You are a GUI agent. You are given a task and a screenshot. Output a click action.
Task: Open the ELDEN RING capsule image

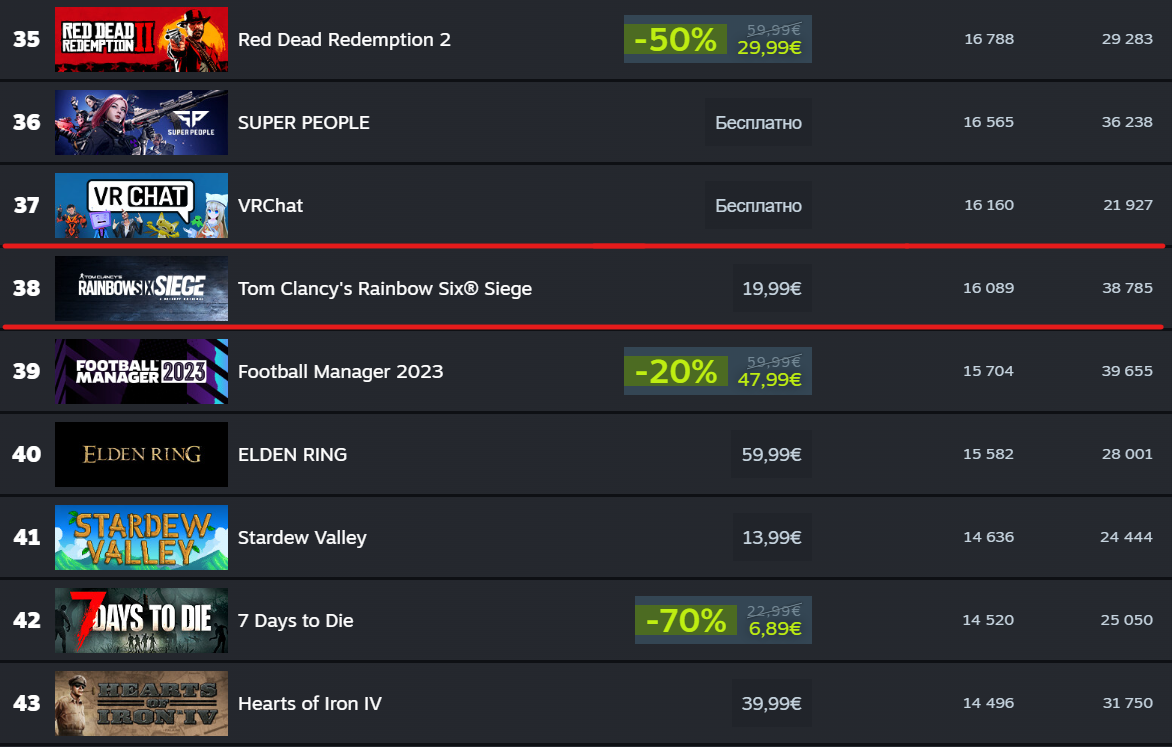click(141, 455)
